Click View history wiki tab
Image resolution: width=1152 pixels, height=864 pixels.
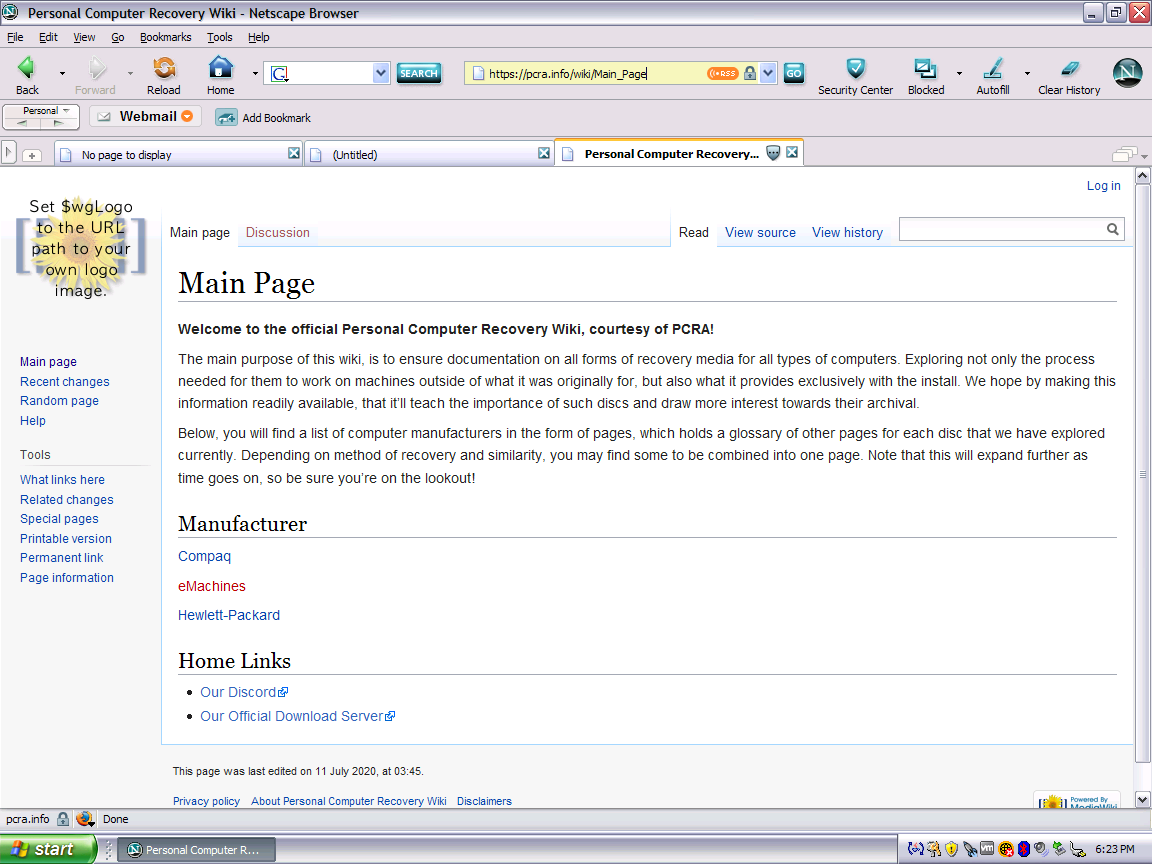(x=847, y=232)
